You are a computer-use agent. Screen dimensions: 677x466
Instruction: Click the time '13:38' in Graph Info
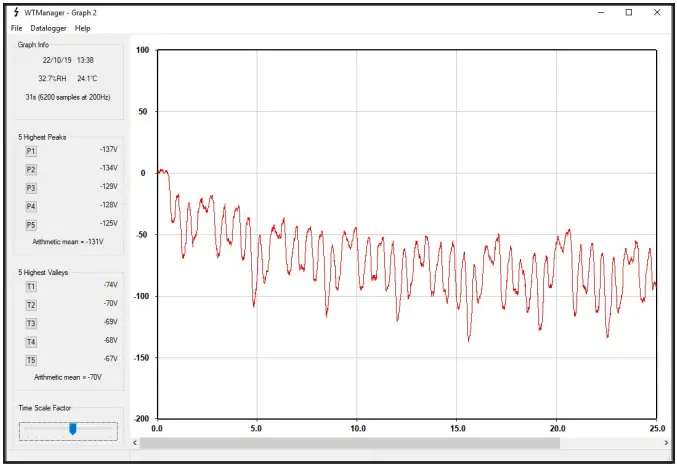coord(85,60)
